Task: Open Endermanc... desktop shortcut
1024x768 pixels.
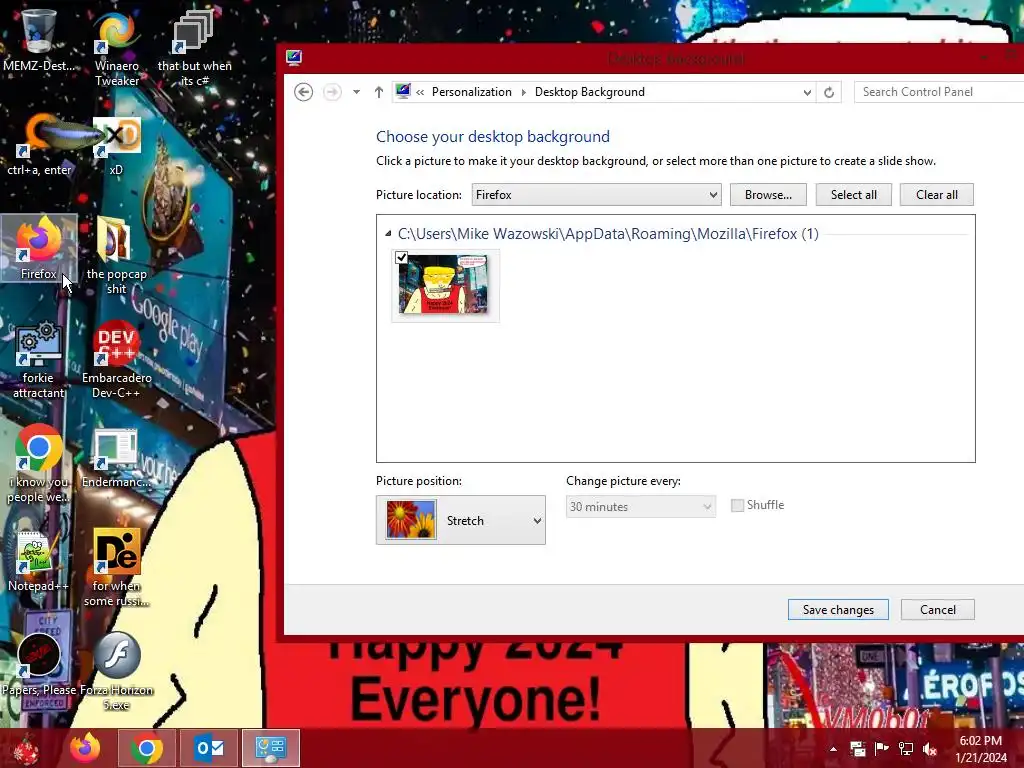Action: tap(116, 457)
